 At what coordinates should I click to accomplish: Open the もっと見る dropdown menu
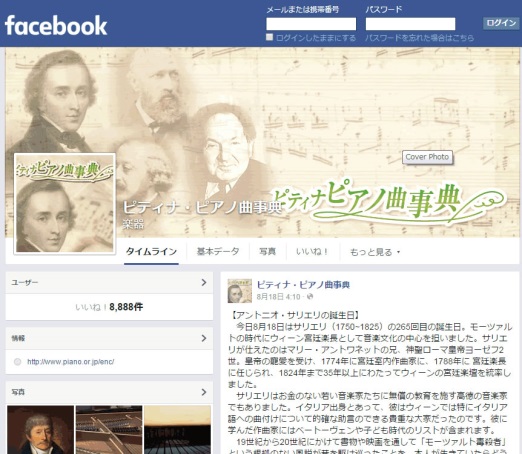tap(374, 252)
